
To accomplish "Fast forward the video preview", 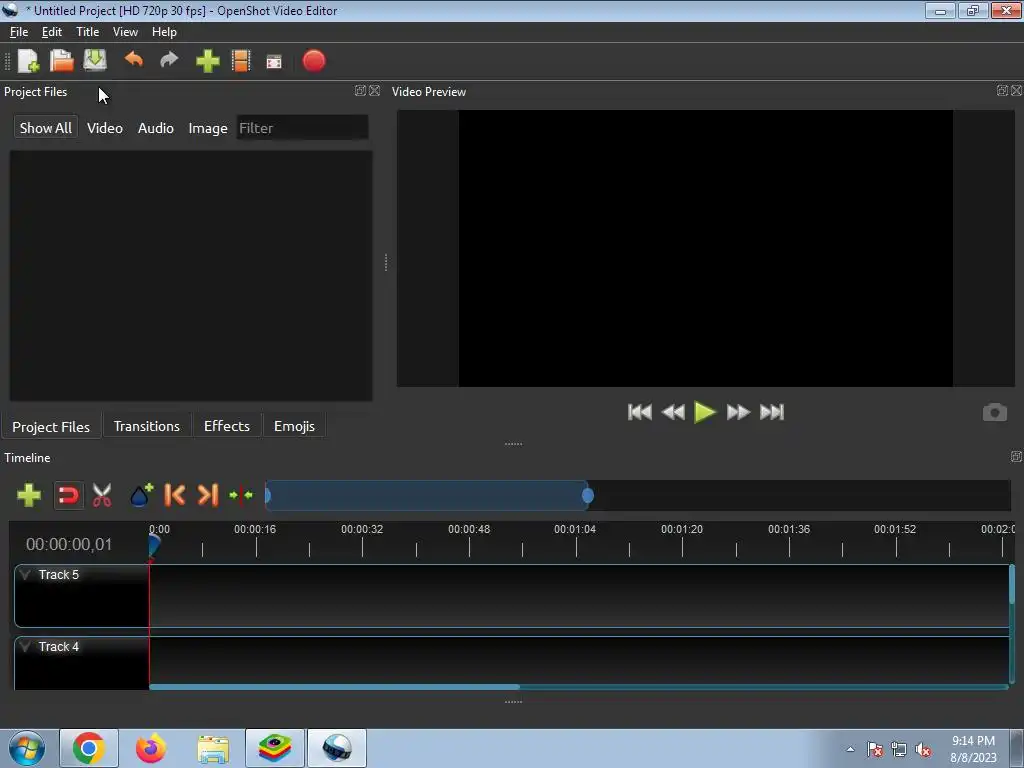I will 738,412.
